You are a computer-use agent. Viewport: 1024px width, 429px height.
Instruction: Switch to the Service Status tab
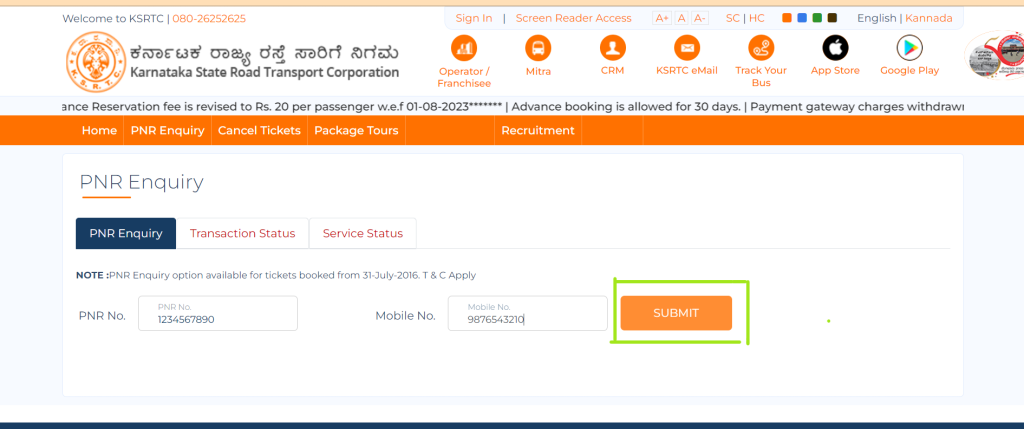point(362,233)
